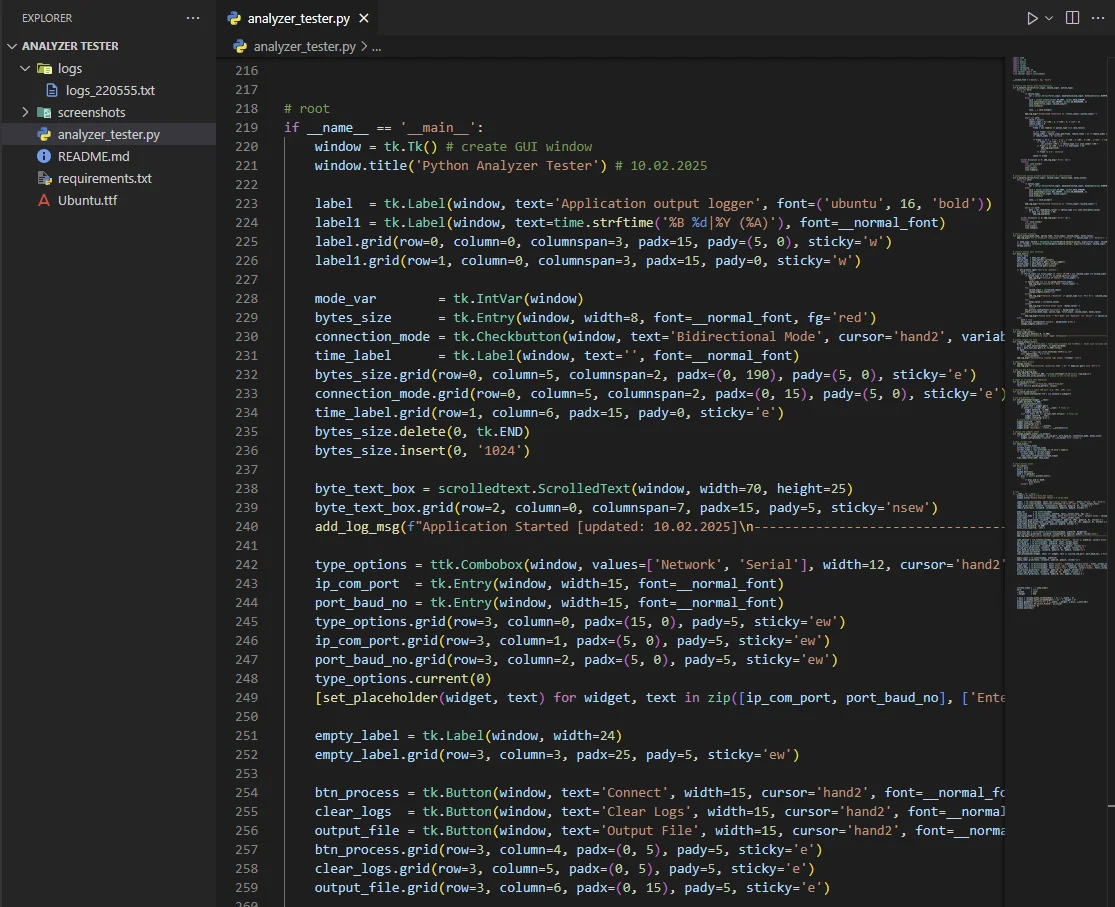This screenshot has height=907, width=1115.
Task: Click the minimap code overview
Action: [x=1060, y=334]
